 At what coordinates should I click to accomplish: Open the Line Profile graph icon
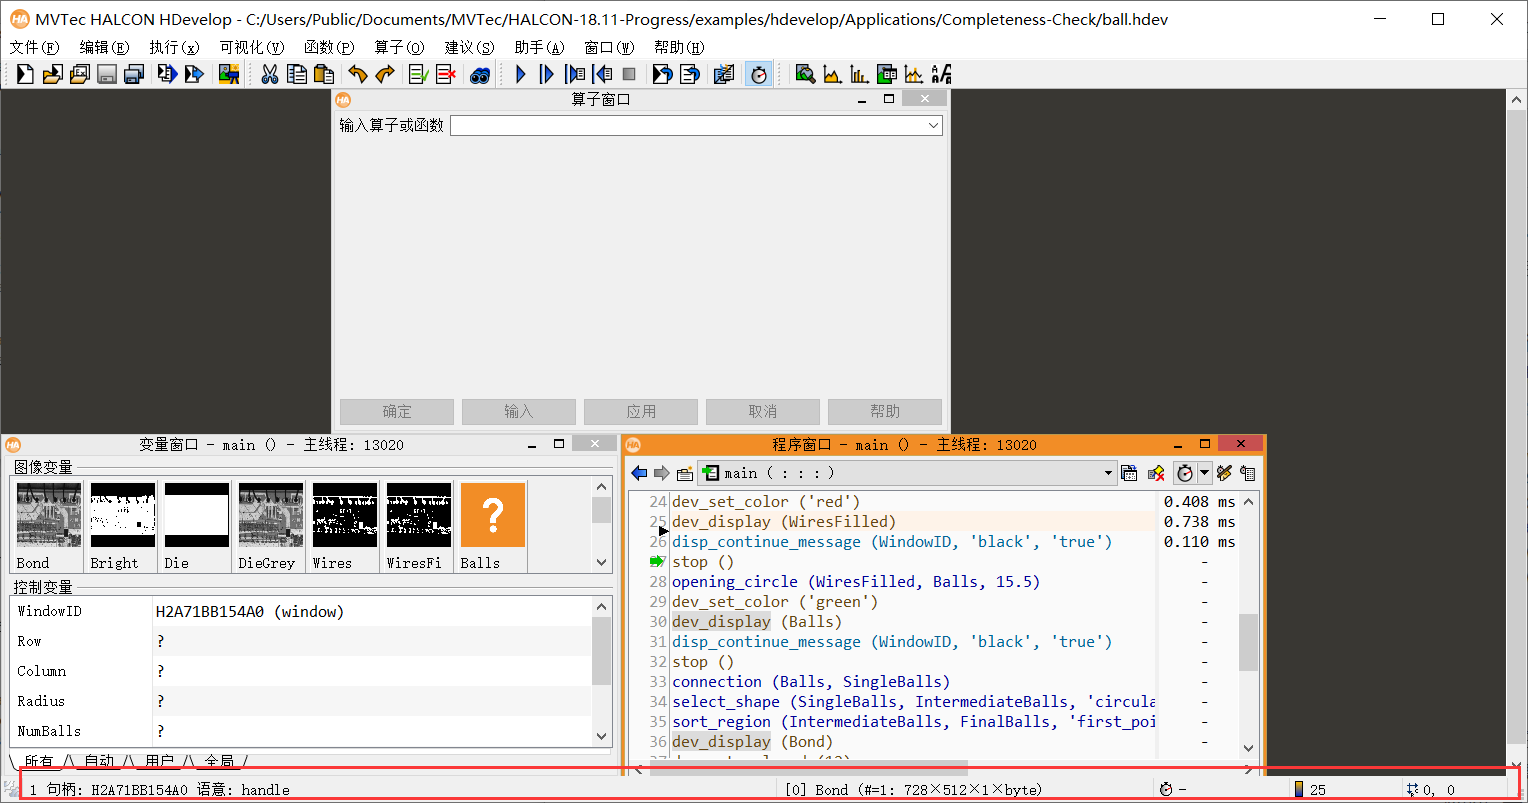pos(913,74)
